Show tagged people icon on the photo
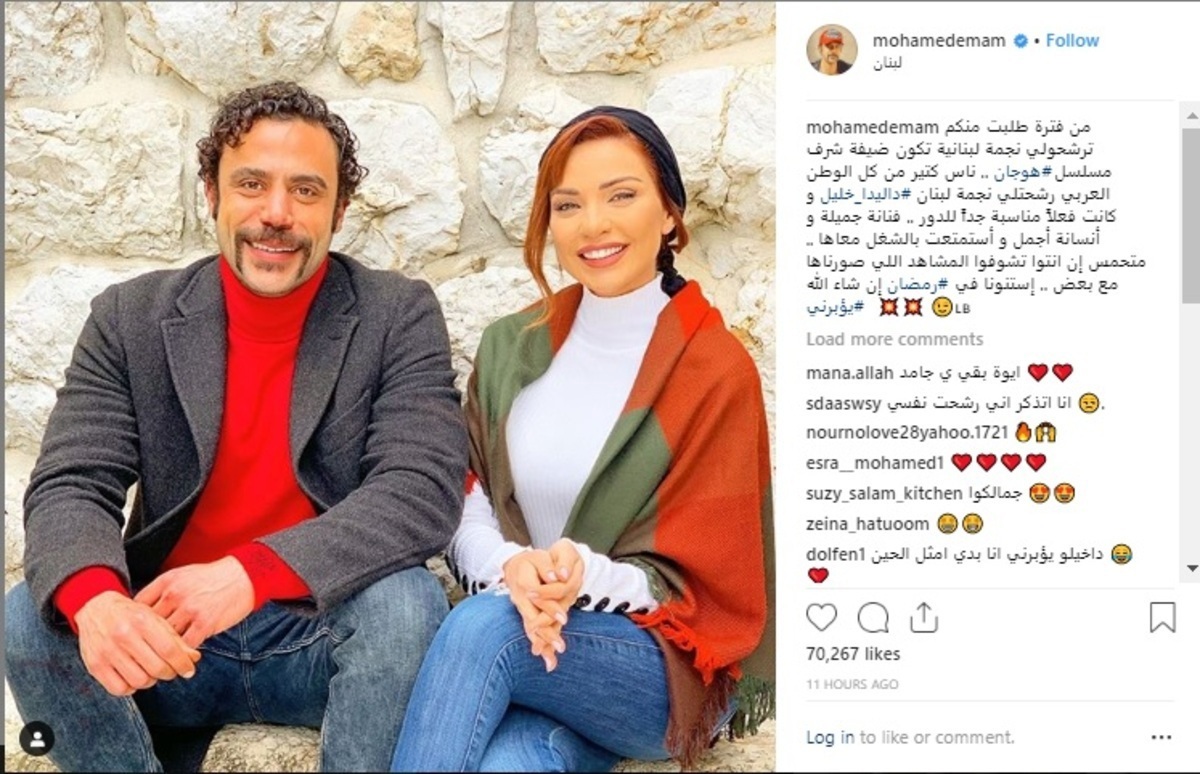Image resolution: width=1200 pixels, height=774 pixels. click(37, 739)
